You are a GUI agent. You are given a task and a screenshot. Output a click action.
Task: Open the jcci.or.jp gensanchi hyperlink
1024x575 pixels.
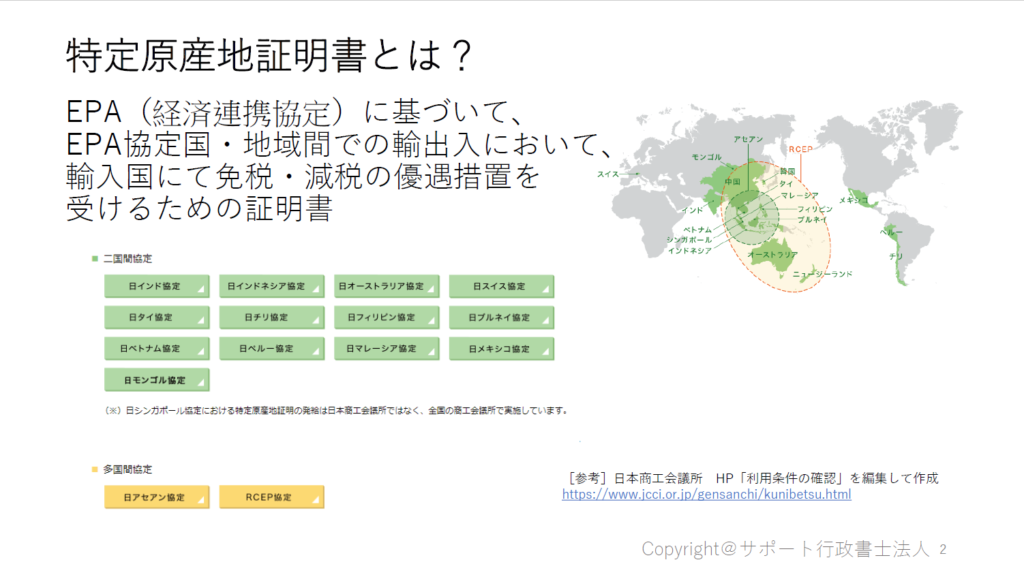pos(706,494)
